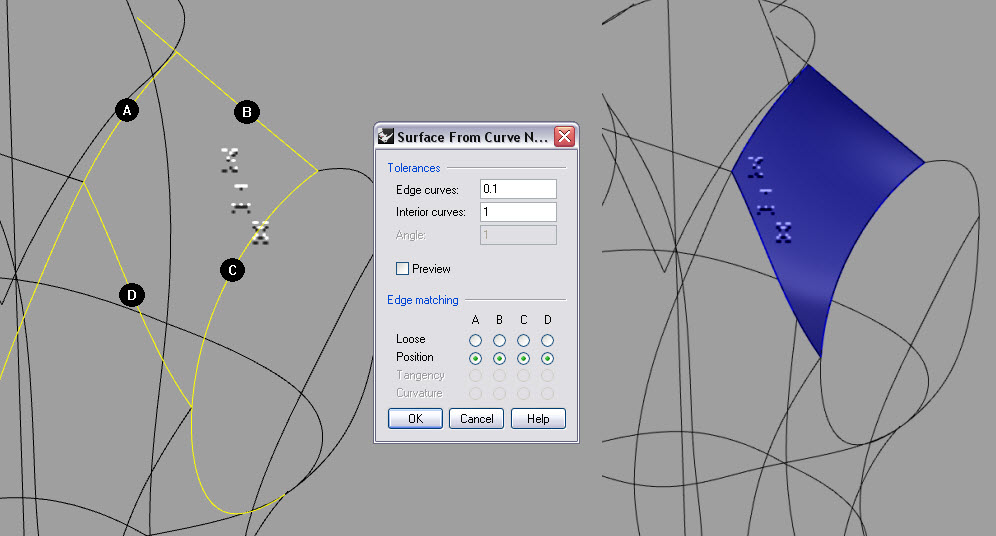Select Loose matching for edge A
Screen dimensions: 996x536
coord(475,340)
